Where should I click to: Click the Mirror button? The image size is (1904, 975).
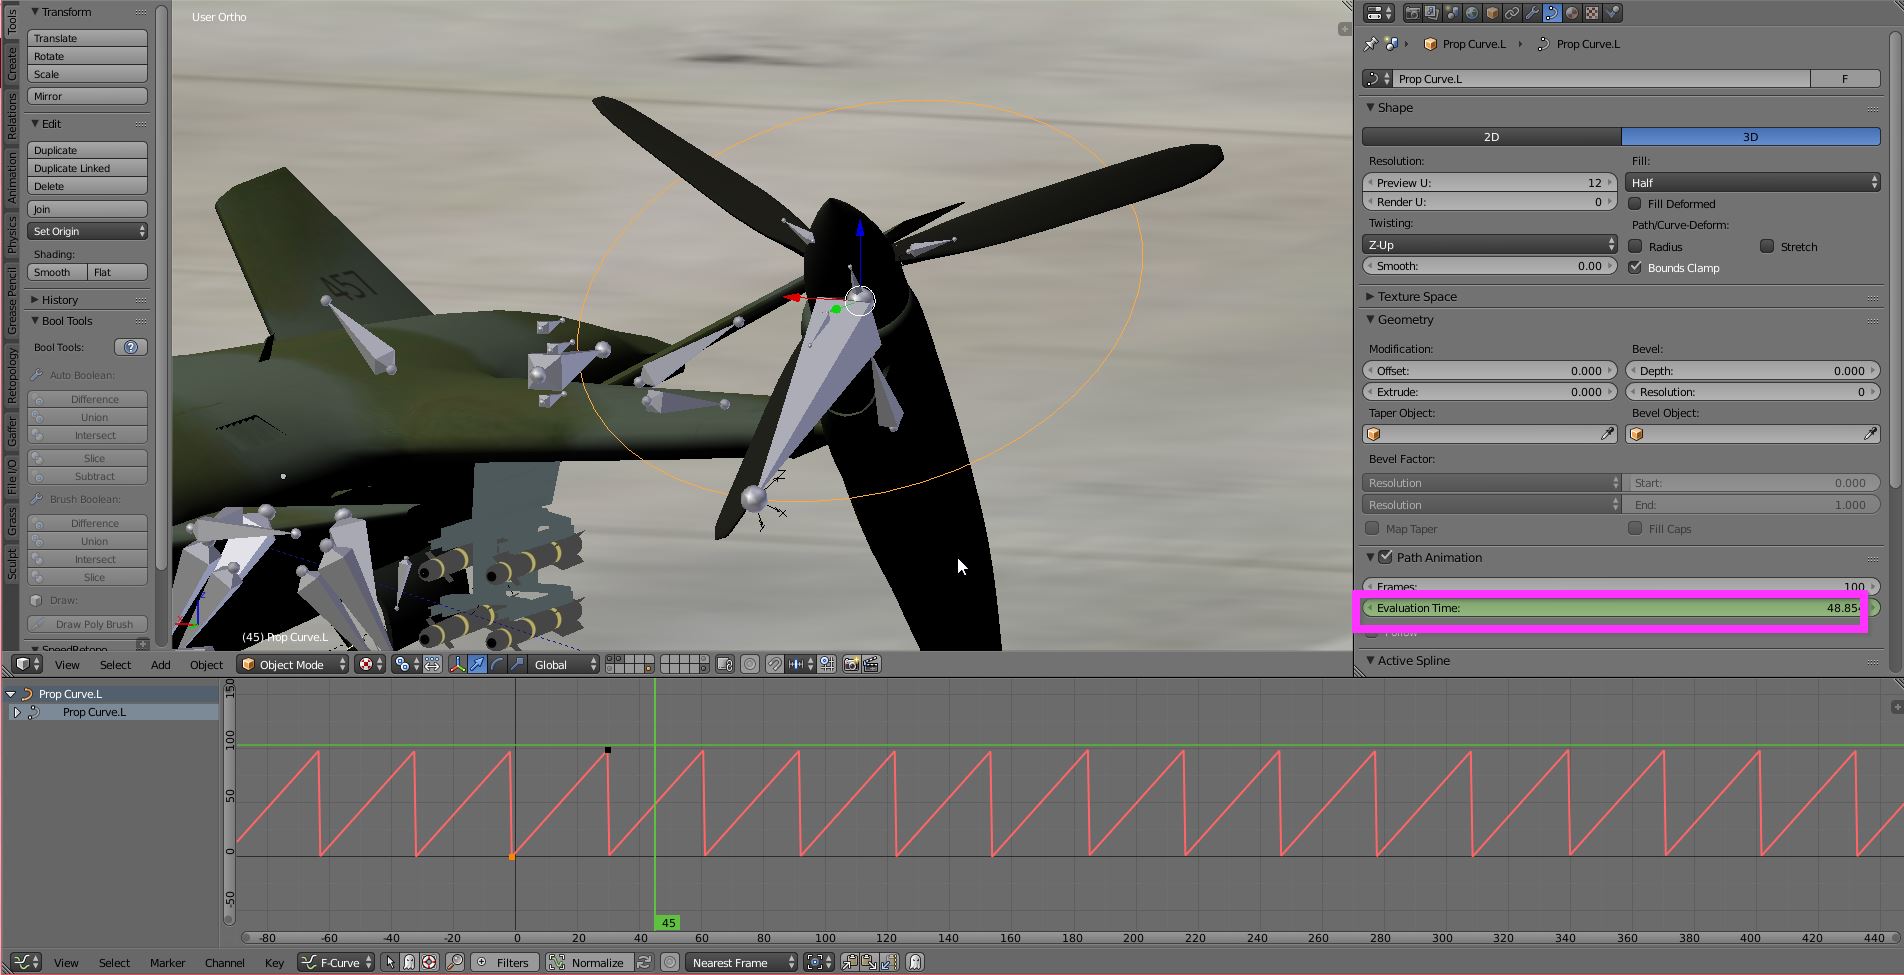point(88,96)
